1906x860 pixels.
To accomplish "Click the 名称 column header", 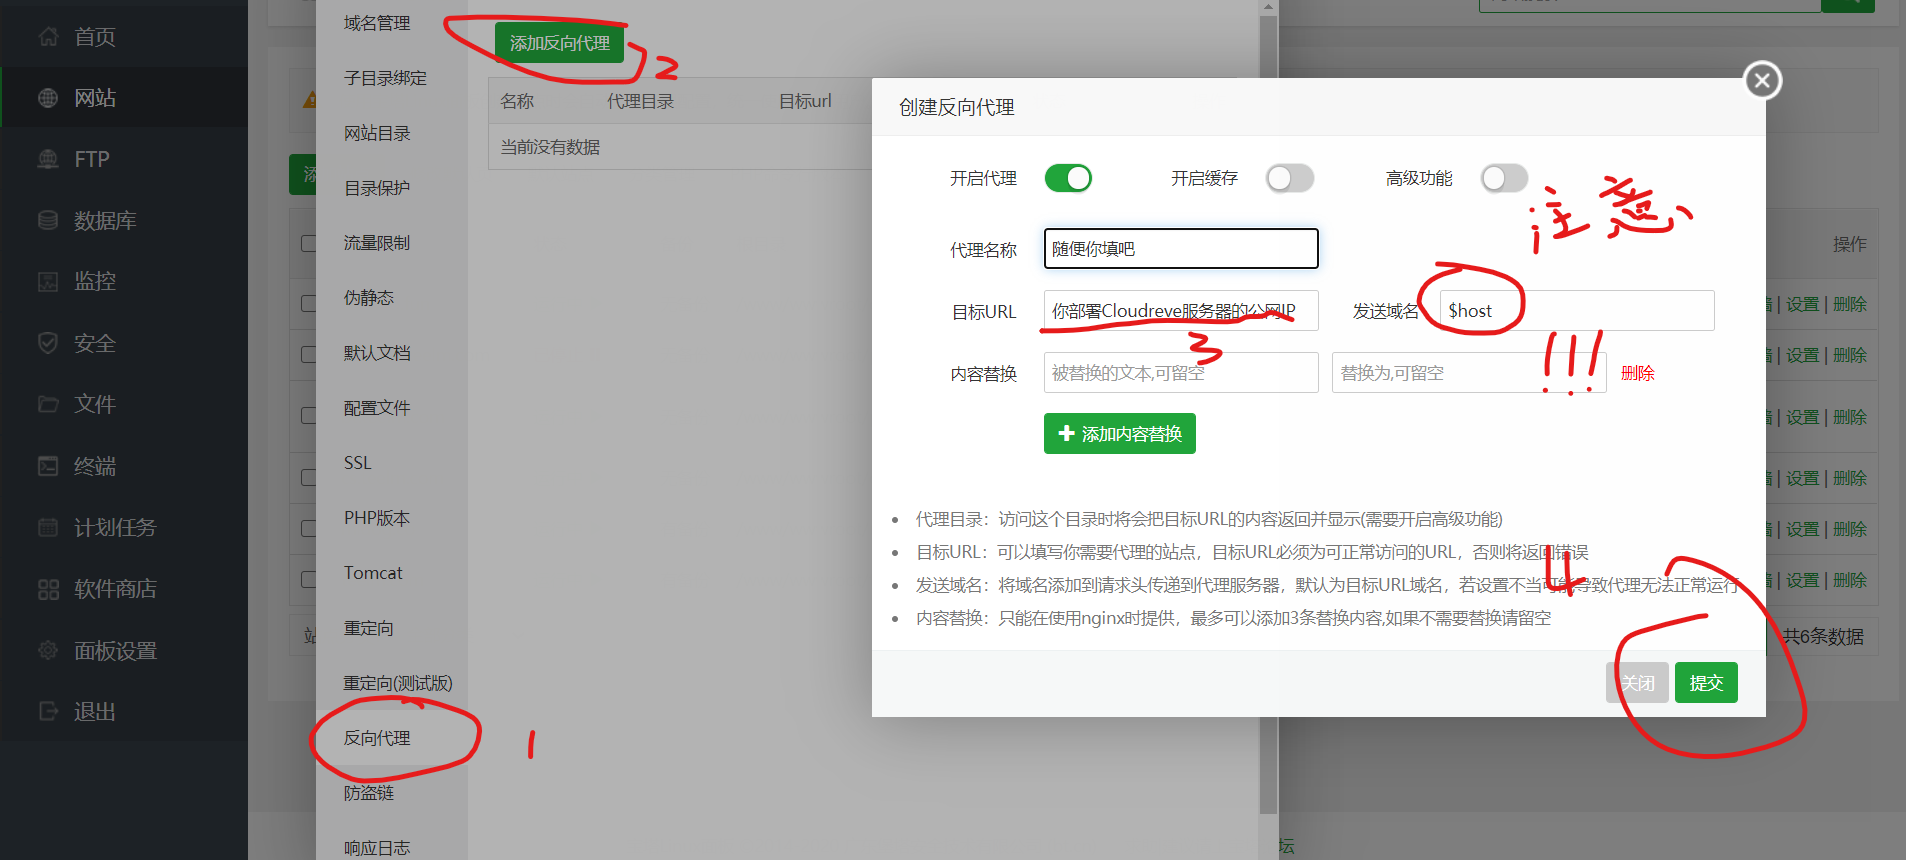I will 517,101.
